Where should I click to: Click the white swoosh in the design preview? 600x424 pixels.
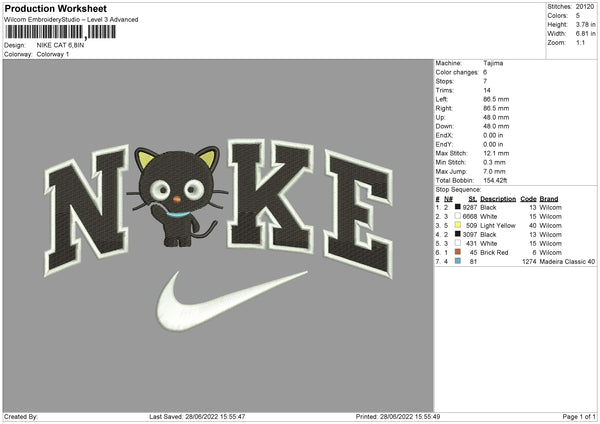point(232,301)
